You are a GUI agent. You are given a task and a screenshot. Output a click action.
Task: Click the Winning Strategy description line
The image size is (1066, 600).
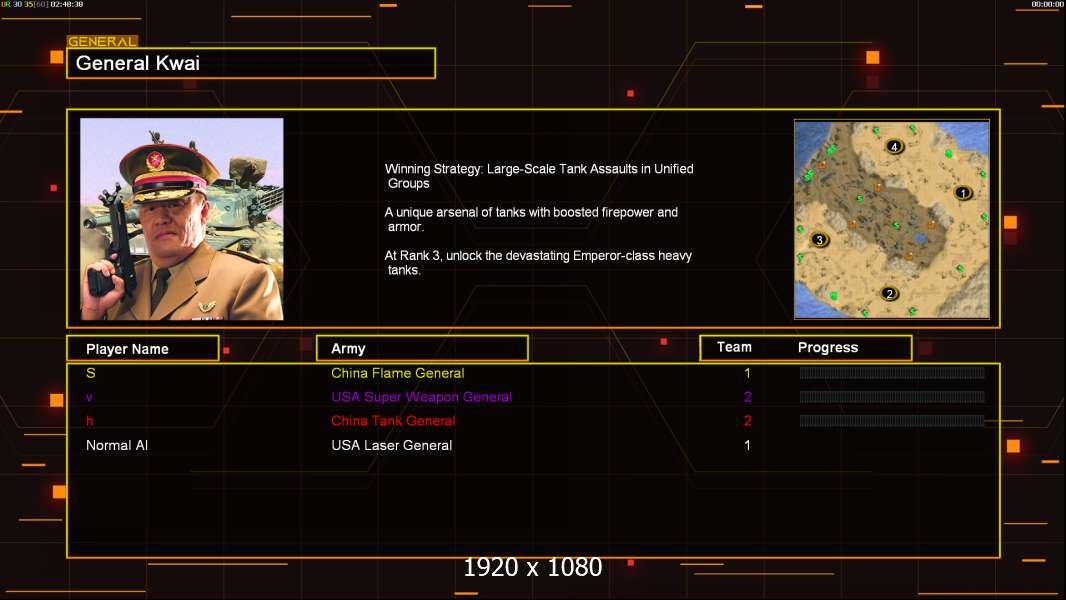tap(539, 176)
